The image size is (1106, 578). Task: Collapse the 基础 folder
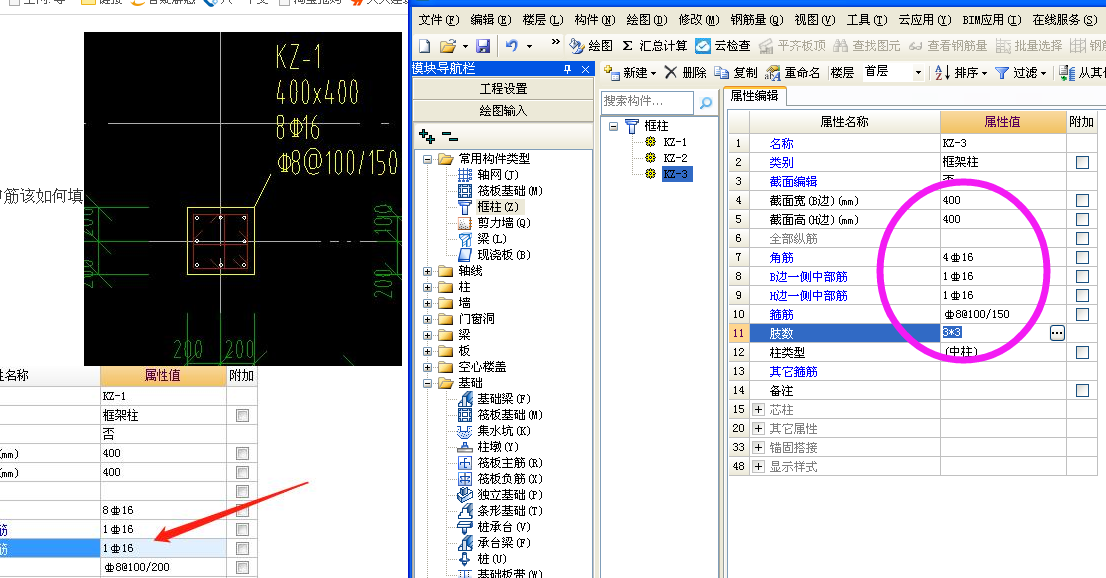tap(427, 383)
